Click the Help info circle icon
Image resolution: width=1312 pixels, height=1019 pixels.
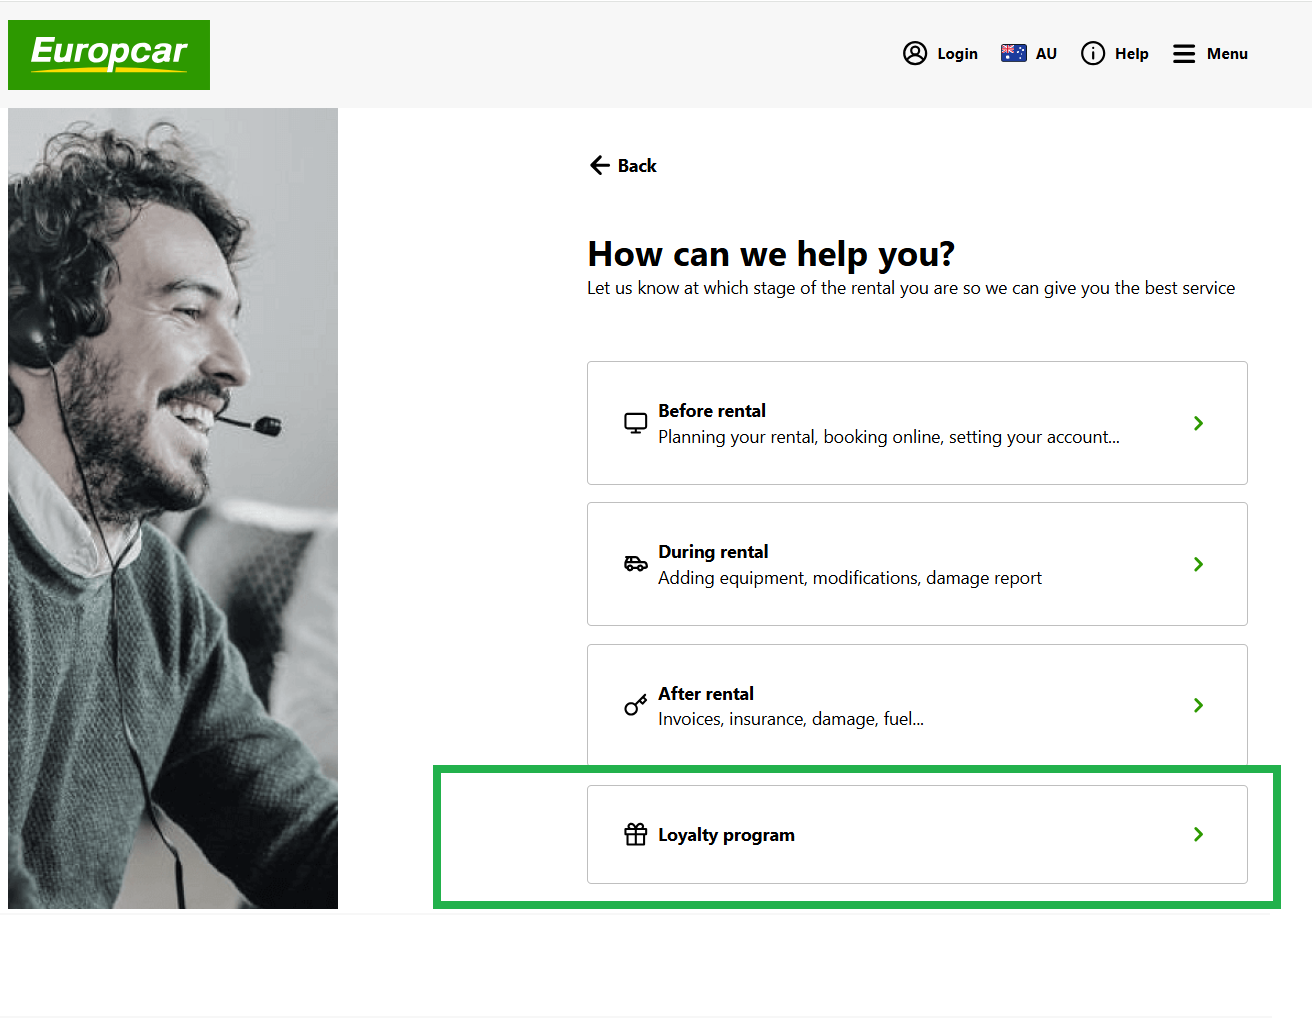point(1093,53)
